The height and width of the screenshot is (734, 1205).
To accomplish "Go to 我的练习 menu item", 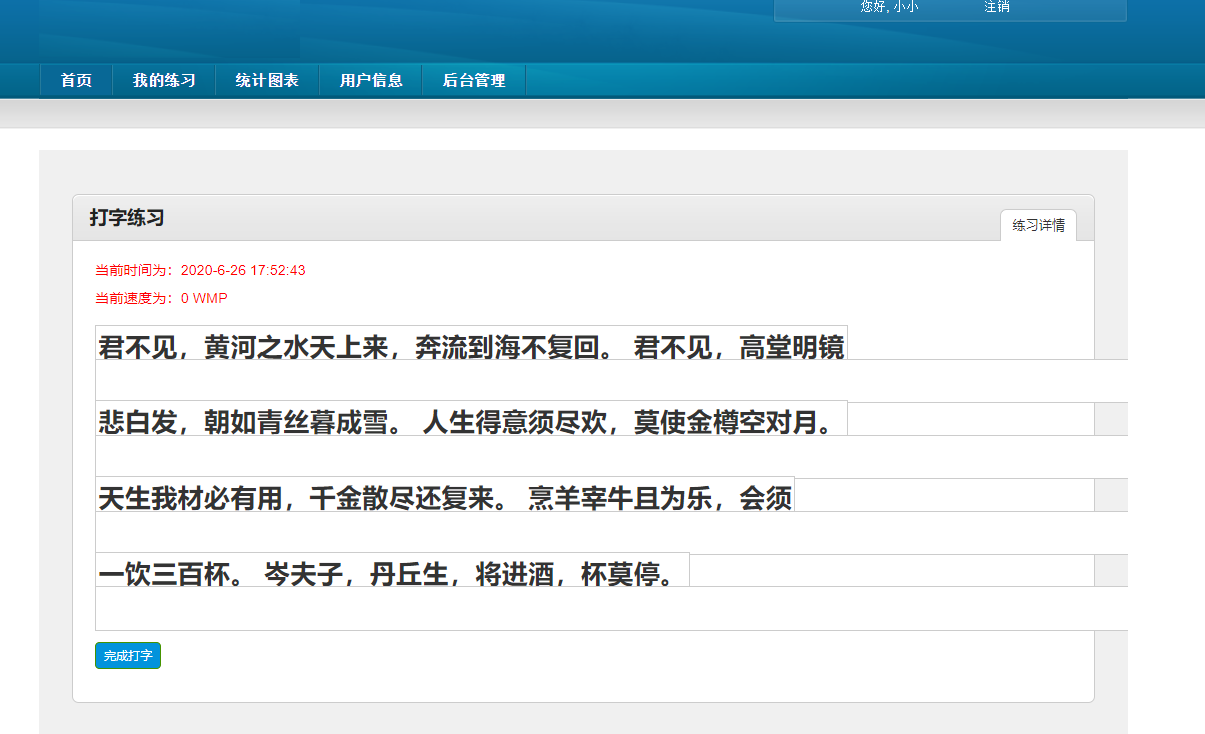I will 164,81.
